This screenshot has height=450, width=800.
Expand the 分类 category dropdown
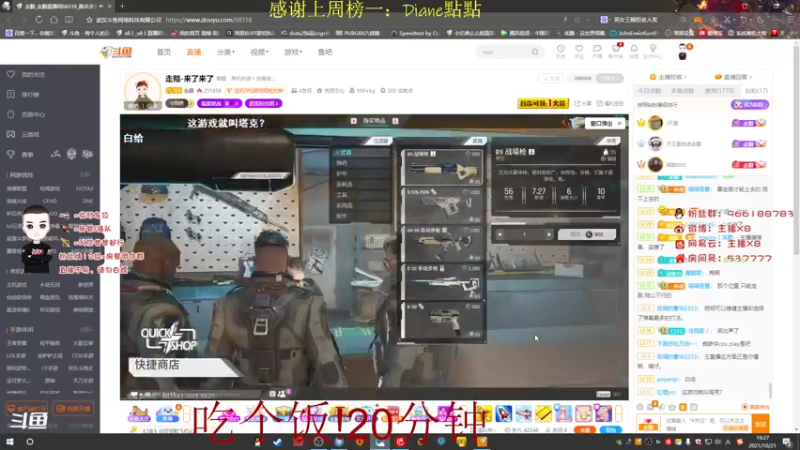[225, 52]
